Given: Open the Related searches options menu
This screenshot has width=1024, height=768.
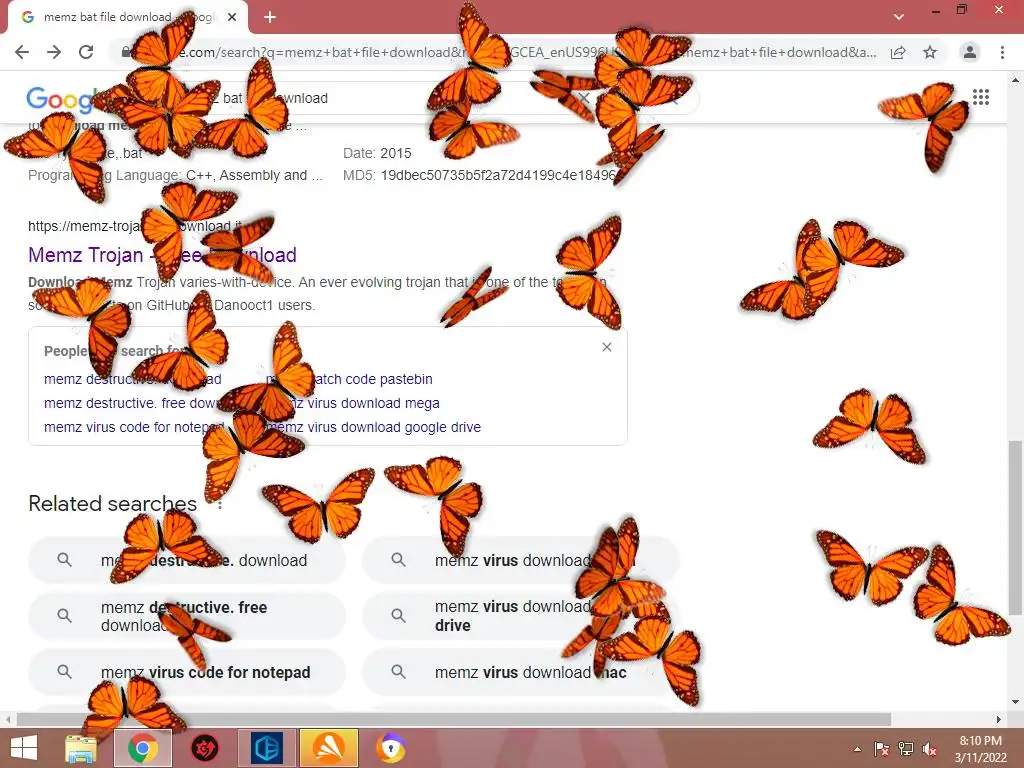Looking at the screenshot, I should [220, 505].
